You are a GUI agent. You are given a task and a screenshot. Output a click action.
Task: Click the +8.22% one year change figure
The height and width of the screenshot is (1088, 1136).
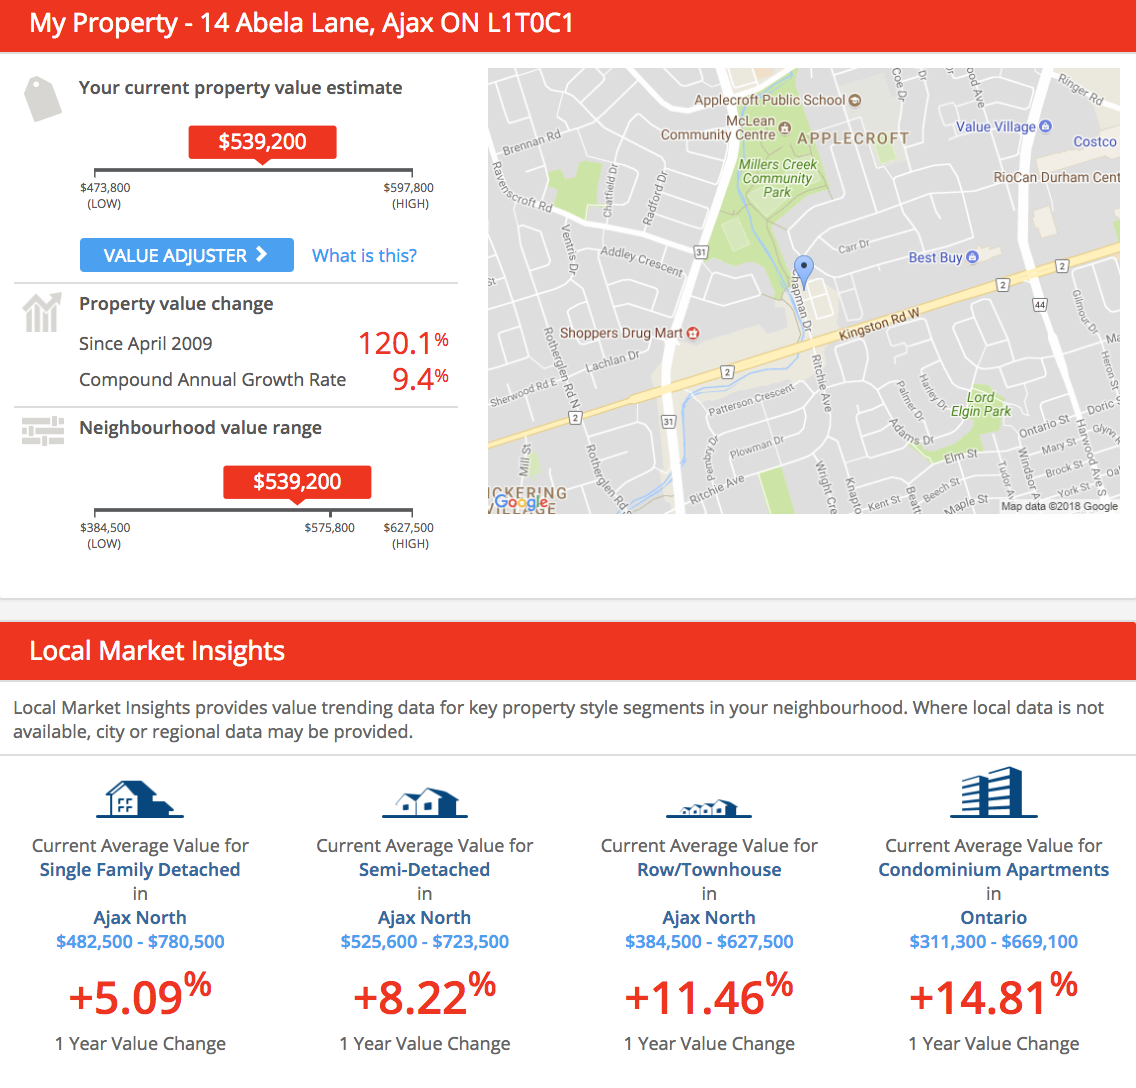[425, 995]
